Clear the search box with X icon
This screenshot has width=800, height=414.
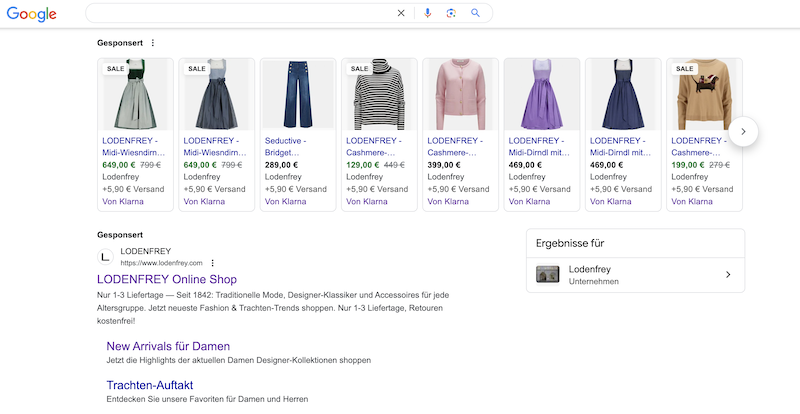click(x=401, y=13)
